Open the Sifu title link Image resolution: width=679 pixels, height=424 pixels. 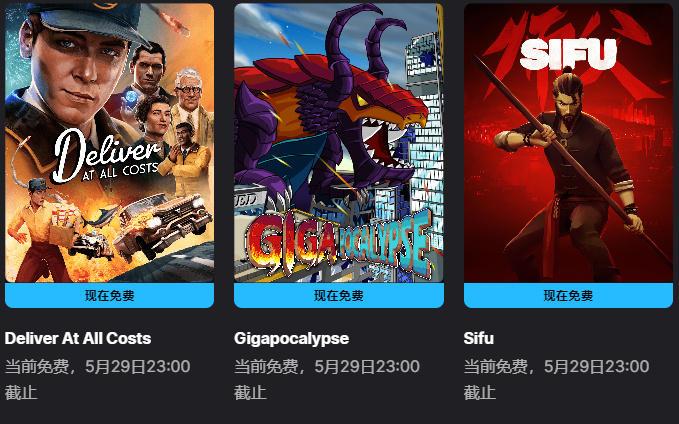click(x=479, y=338)
